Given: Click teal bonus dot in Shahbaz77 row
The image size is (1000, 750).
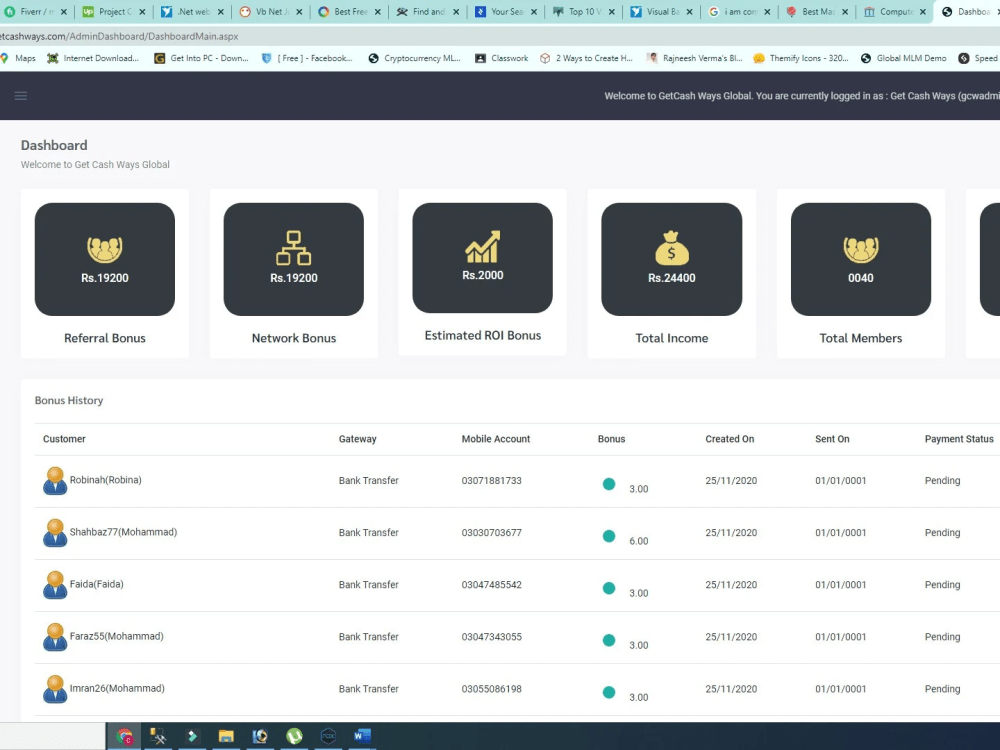Looking at the screenshot, I should [609, 536].
